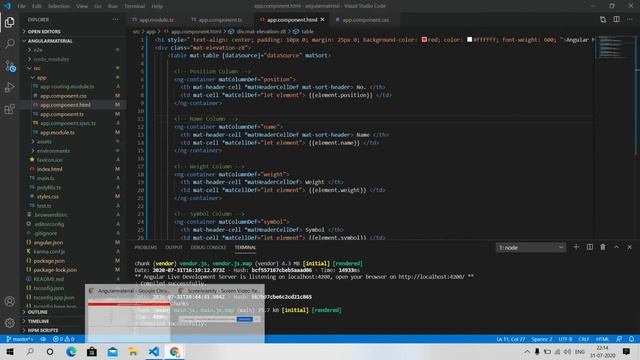Open the Terminal menu
The height and width of the screenshot is (360, 640).
tap(134, 6)
